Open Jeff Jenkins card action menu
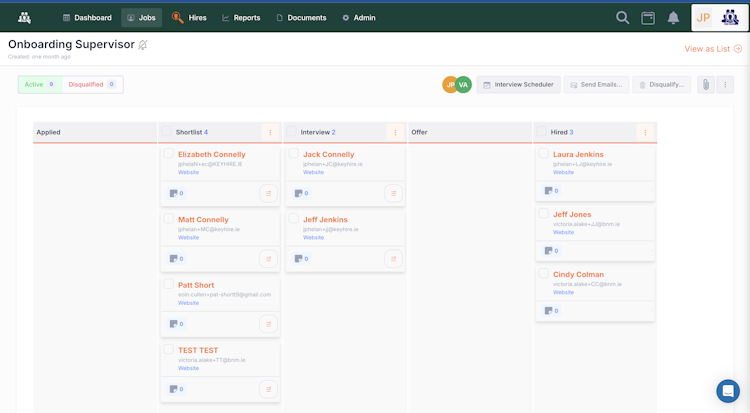750x413 pixels. coord(393,259)
